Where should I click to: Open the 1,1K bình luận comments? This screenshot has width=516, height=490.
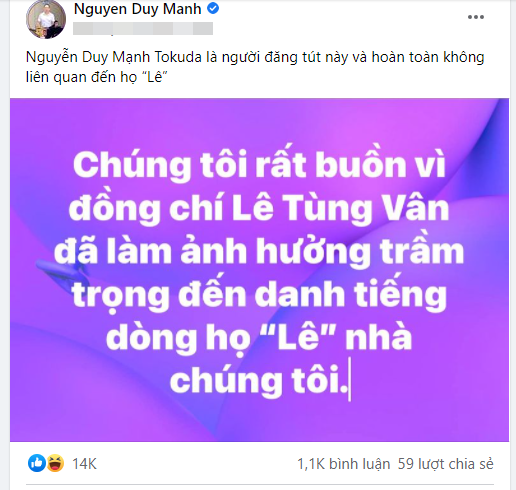pos(343,464)
